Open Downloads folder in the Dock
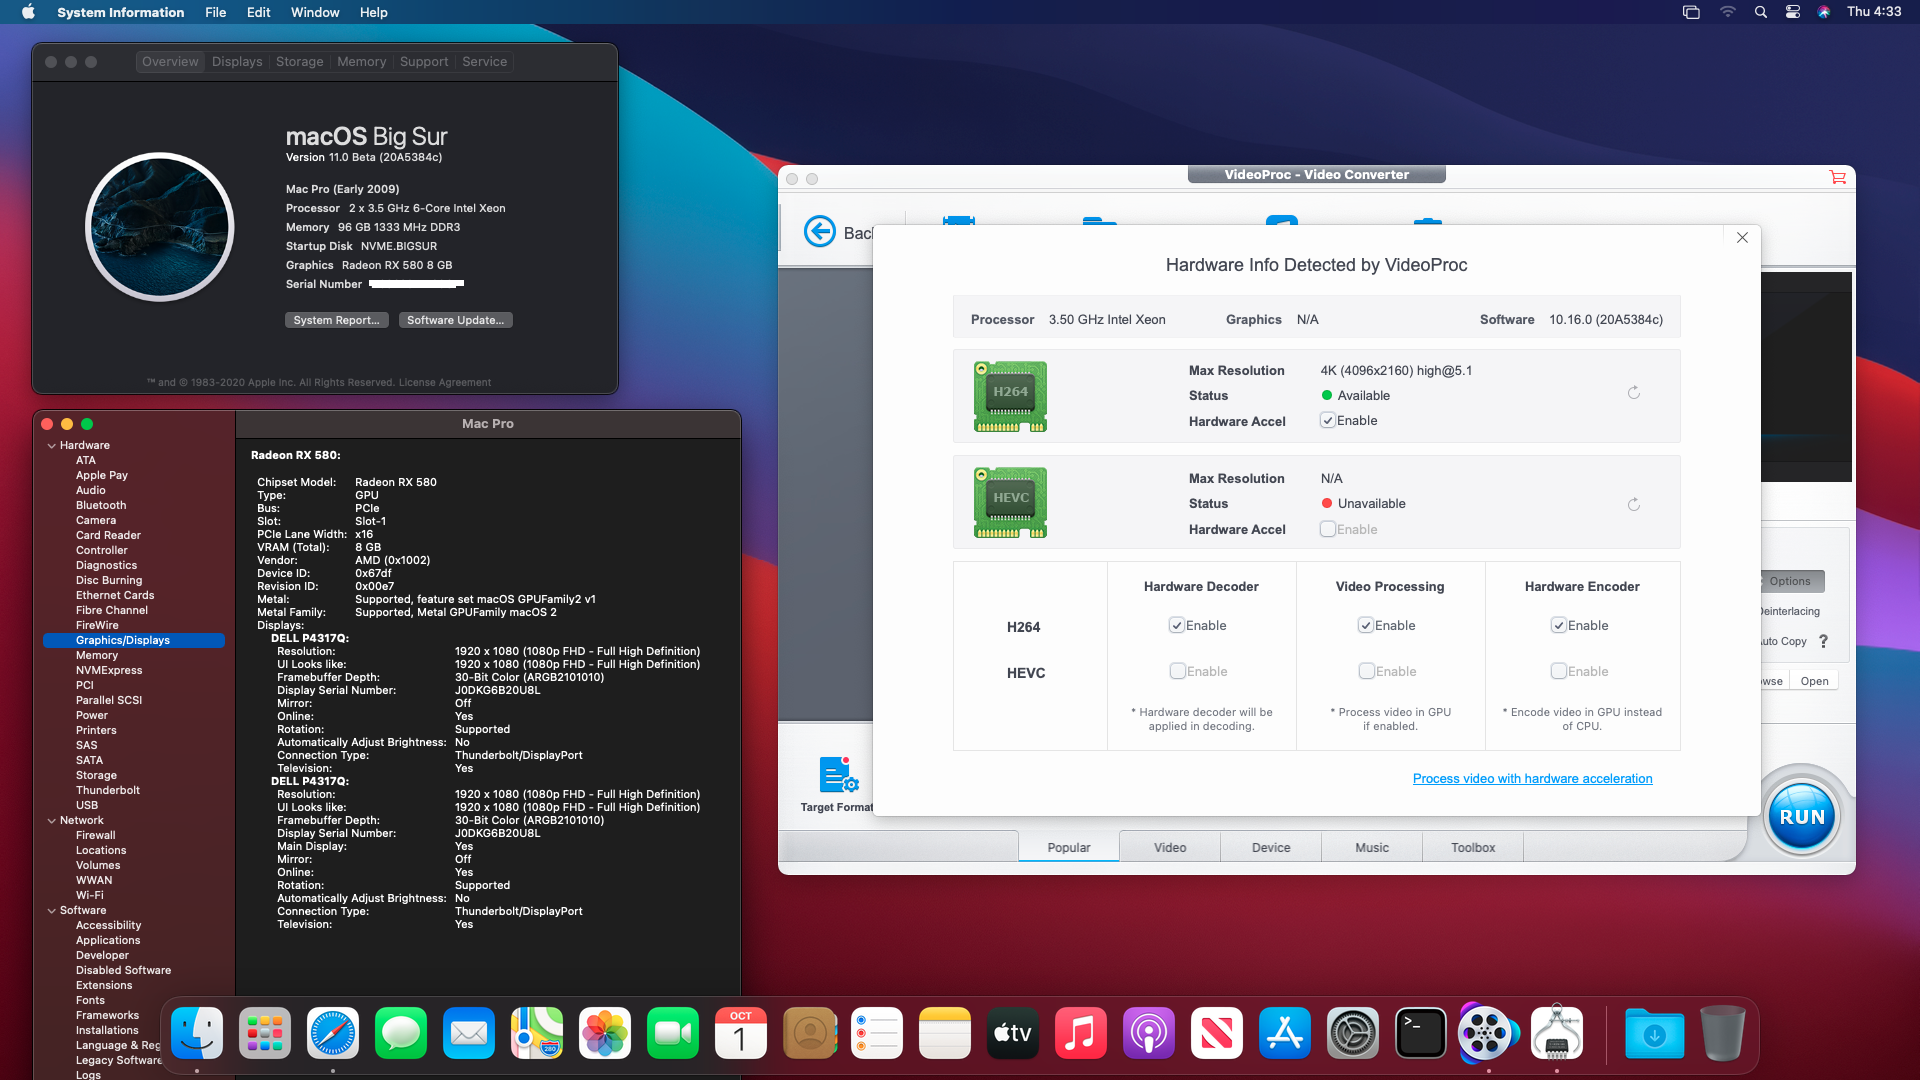Viewport: 1920px width, 1080px height. (x=1654, y=1033)
